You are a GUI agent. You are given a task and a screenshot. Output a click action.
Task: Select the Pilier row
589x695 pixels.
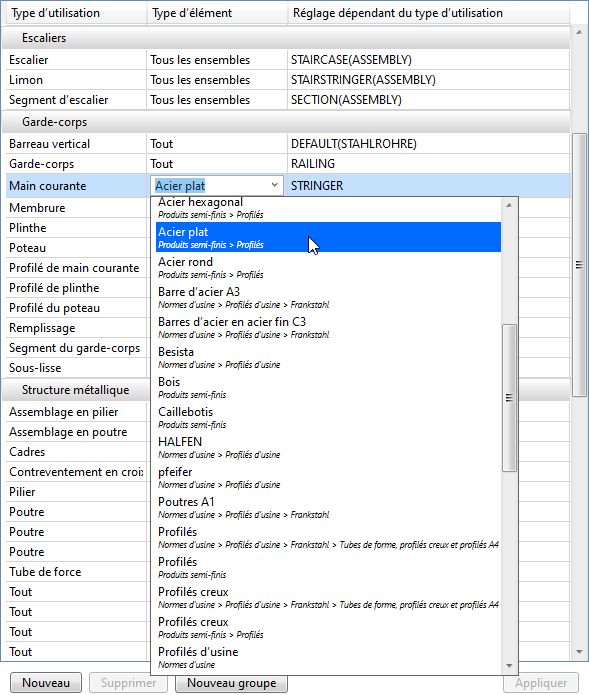point(76,492)
